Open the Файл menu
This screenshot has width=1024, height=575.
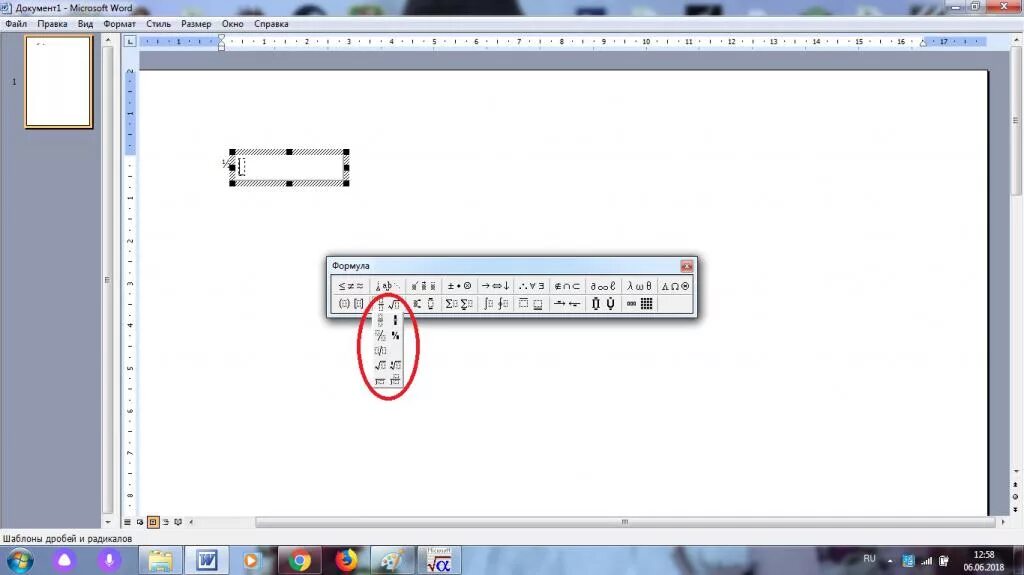(16, 24)
